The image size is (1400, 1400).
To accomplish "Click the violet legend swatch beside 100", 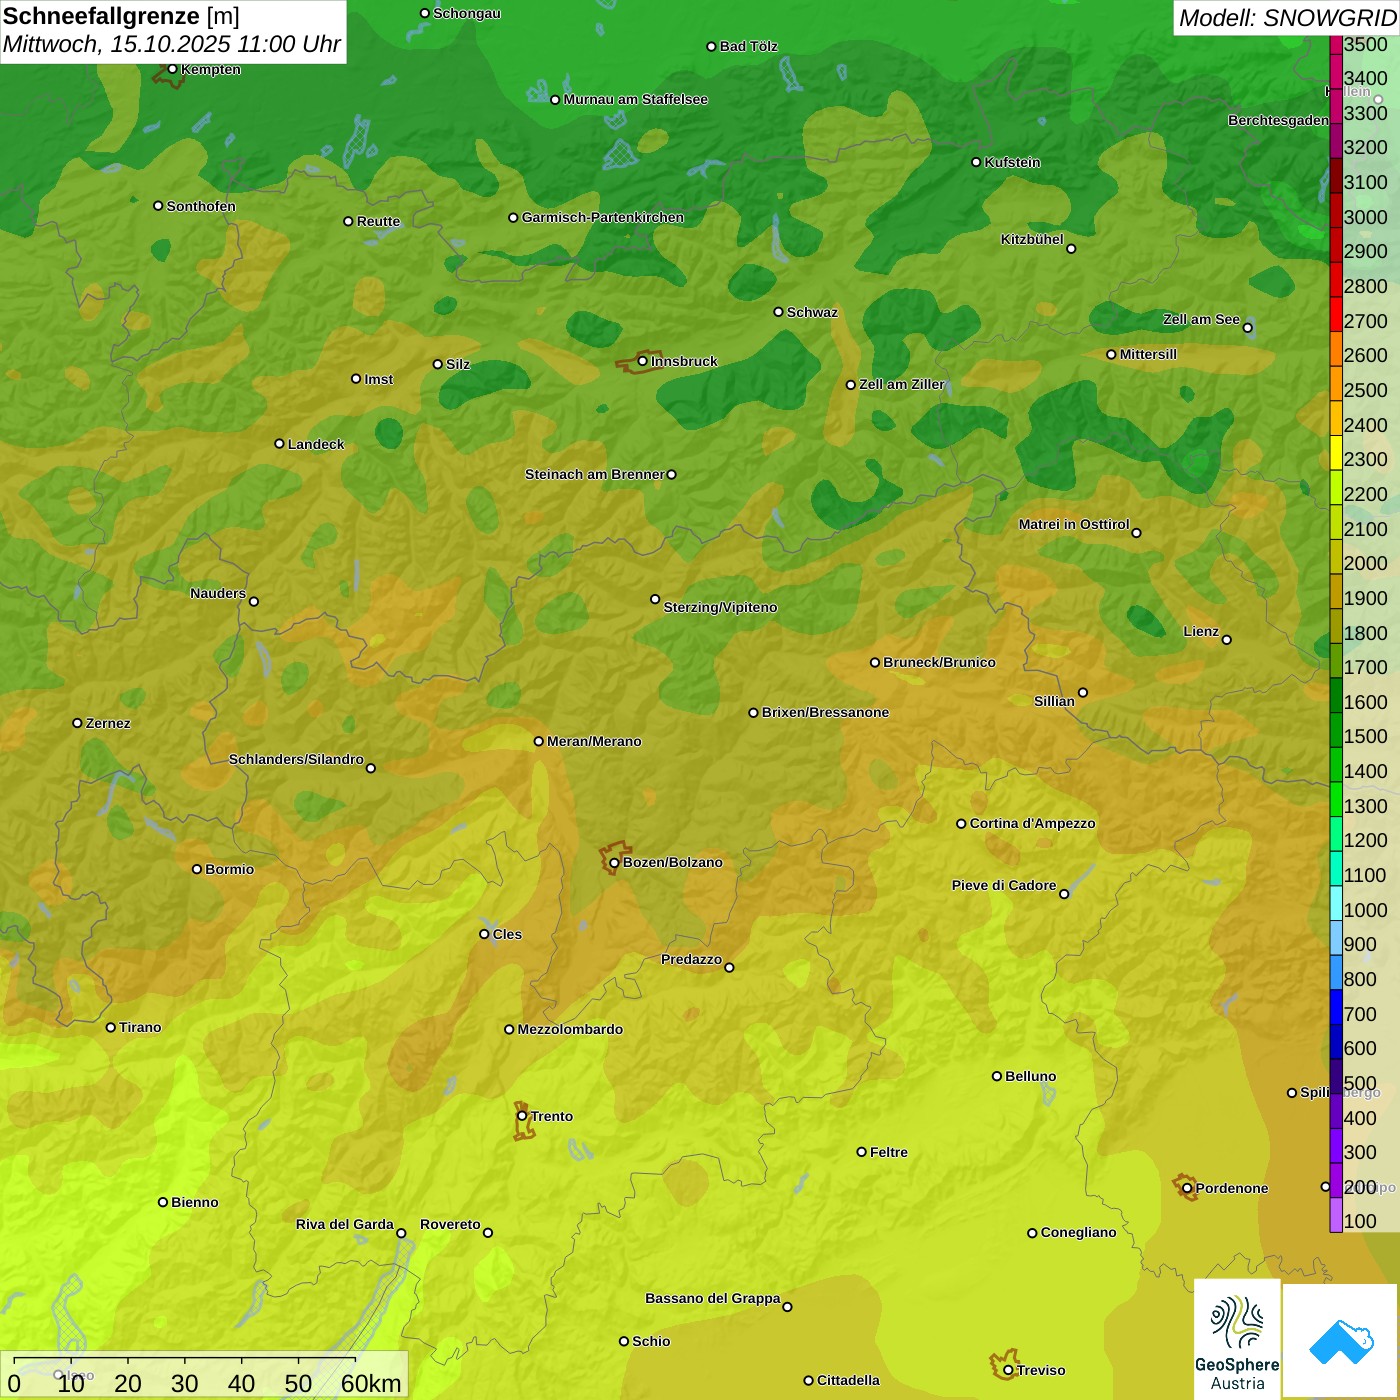I will 1335,1215.
